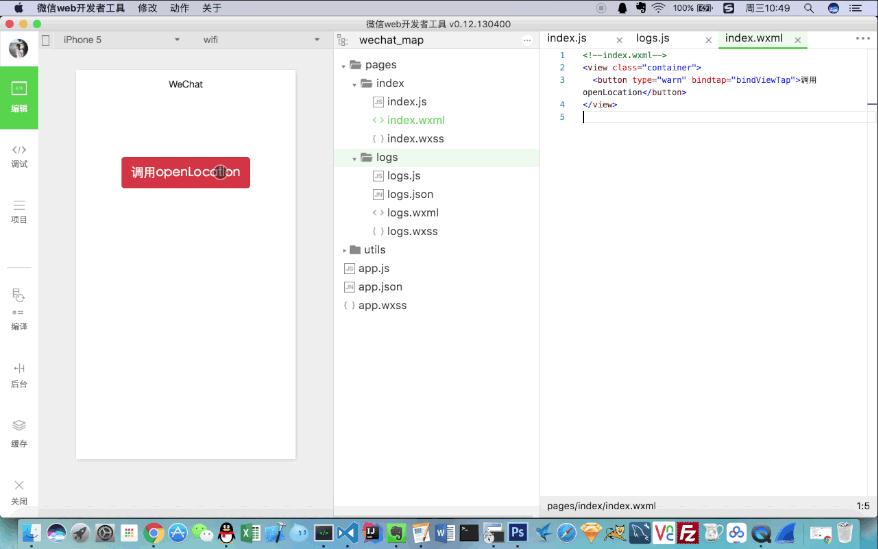Open the file tree more-options ellipsis
This screenshot has width=878, height=549.
[527, 40]
